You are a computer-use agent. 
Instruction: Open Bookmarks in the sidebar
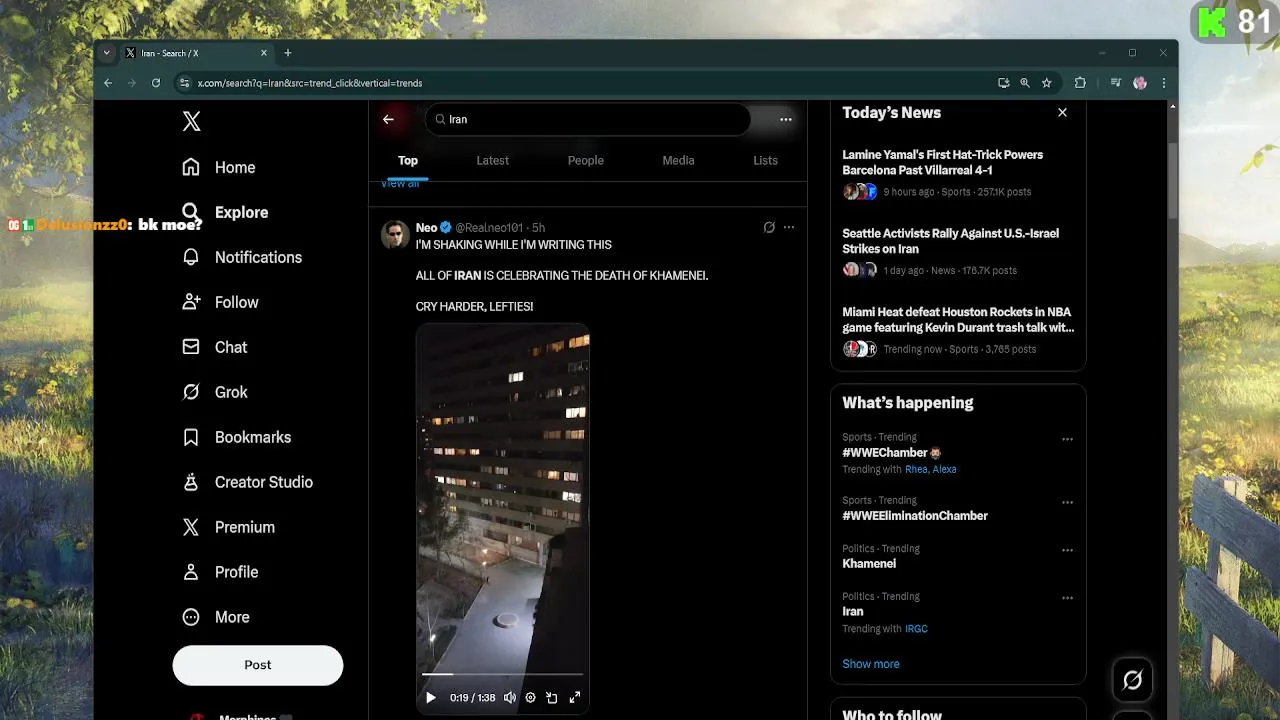[x=236, y=437]
